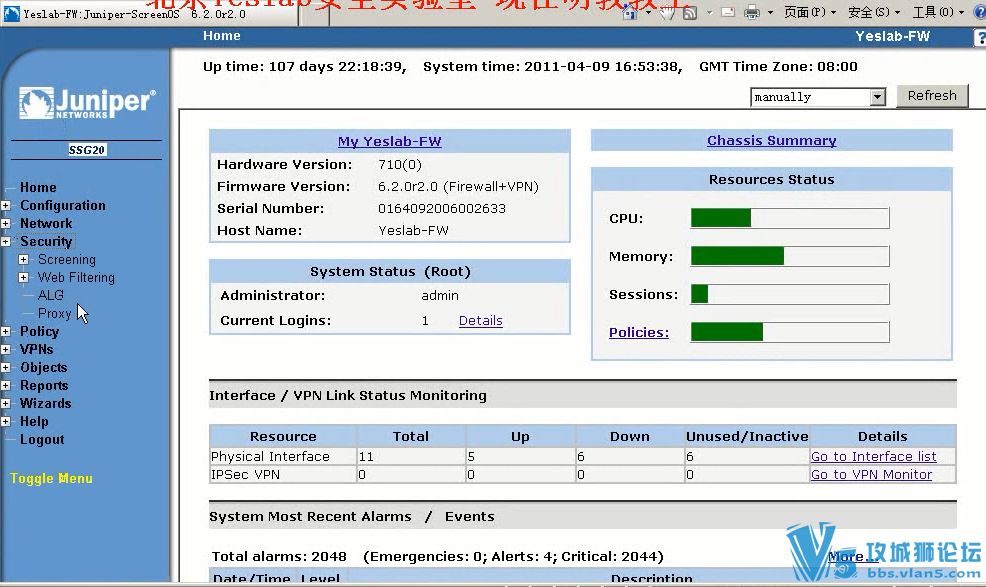Click the Refresh button

932,95
